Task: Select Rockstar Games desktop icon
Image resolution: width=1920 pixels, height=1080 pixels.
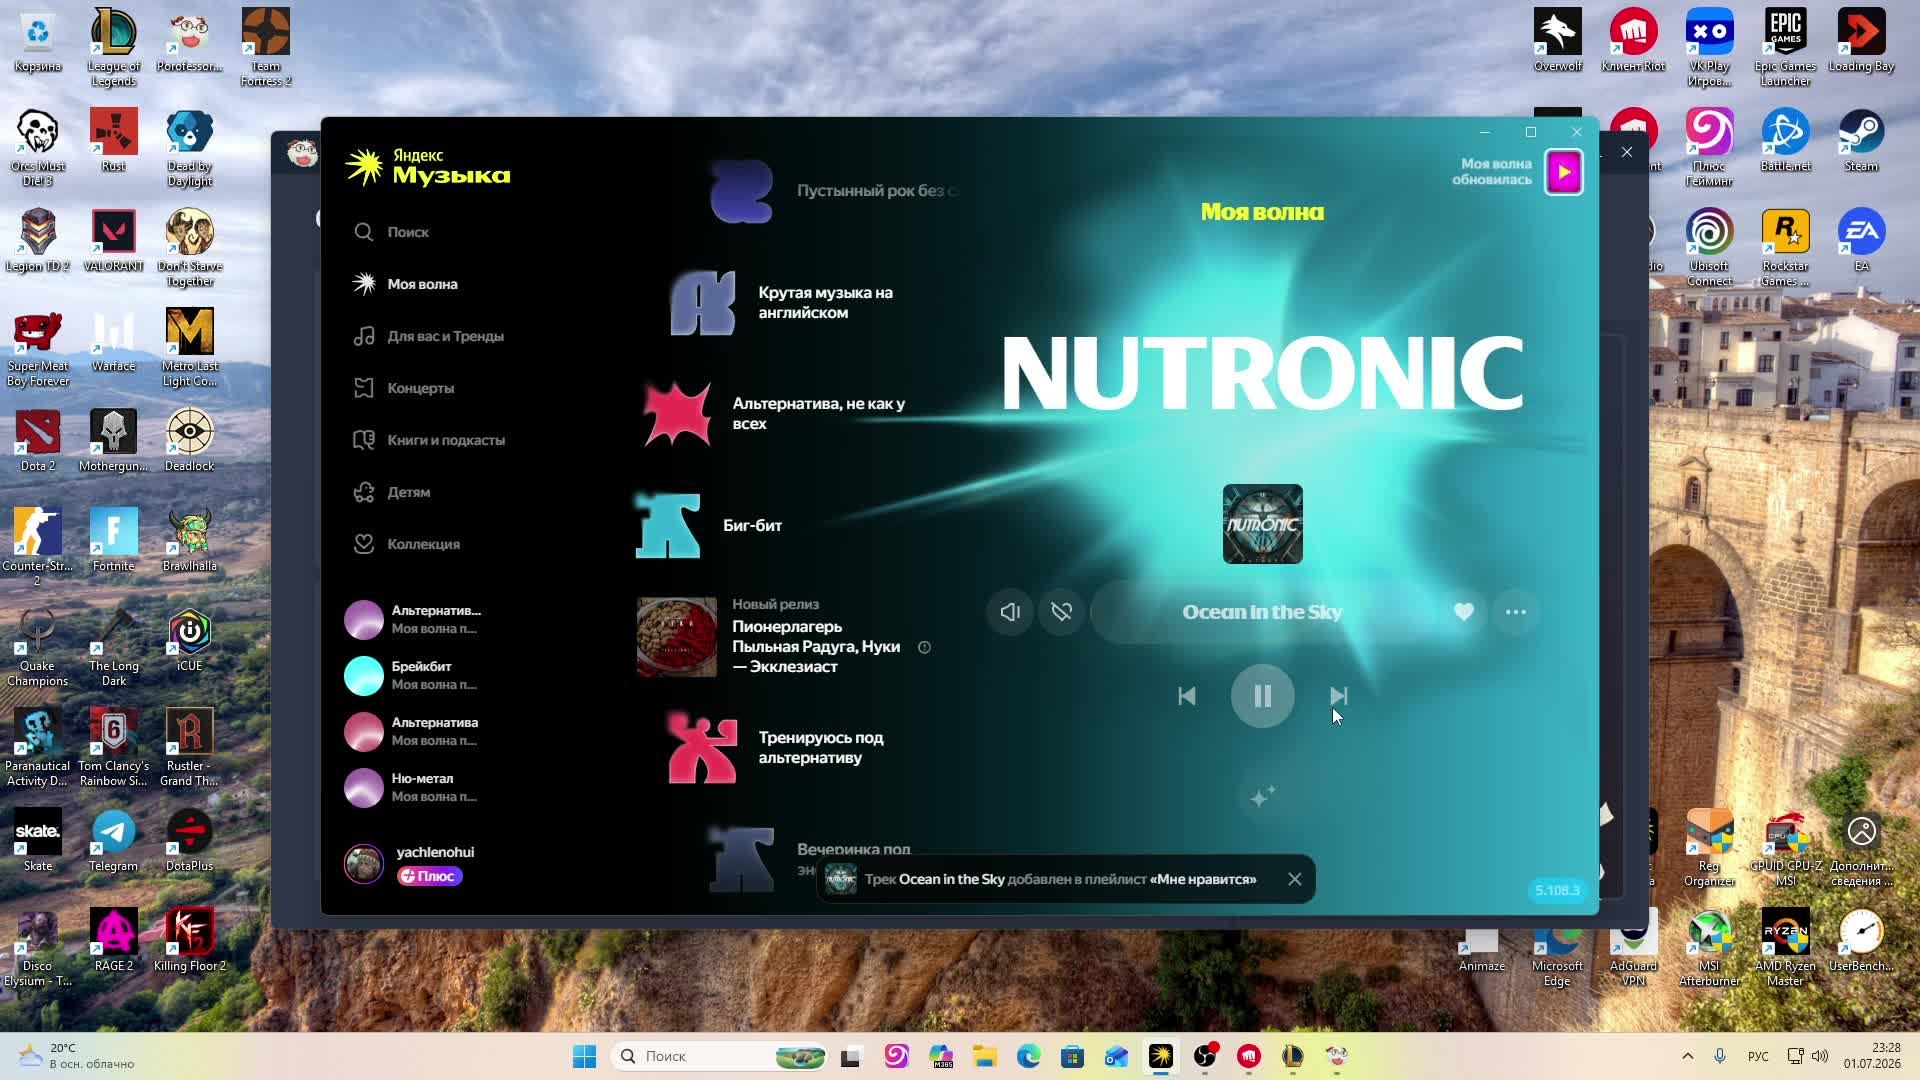Action: point(1785,248)
